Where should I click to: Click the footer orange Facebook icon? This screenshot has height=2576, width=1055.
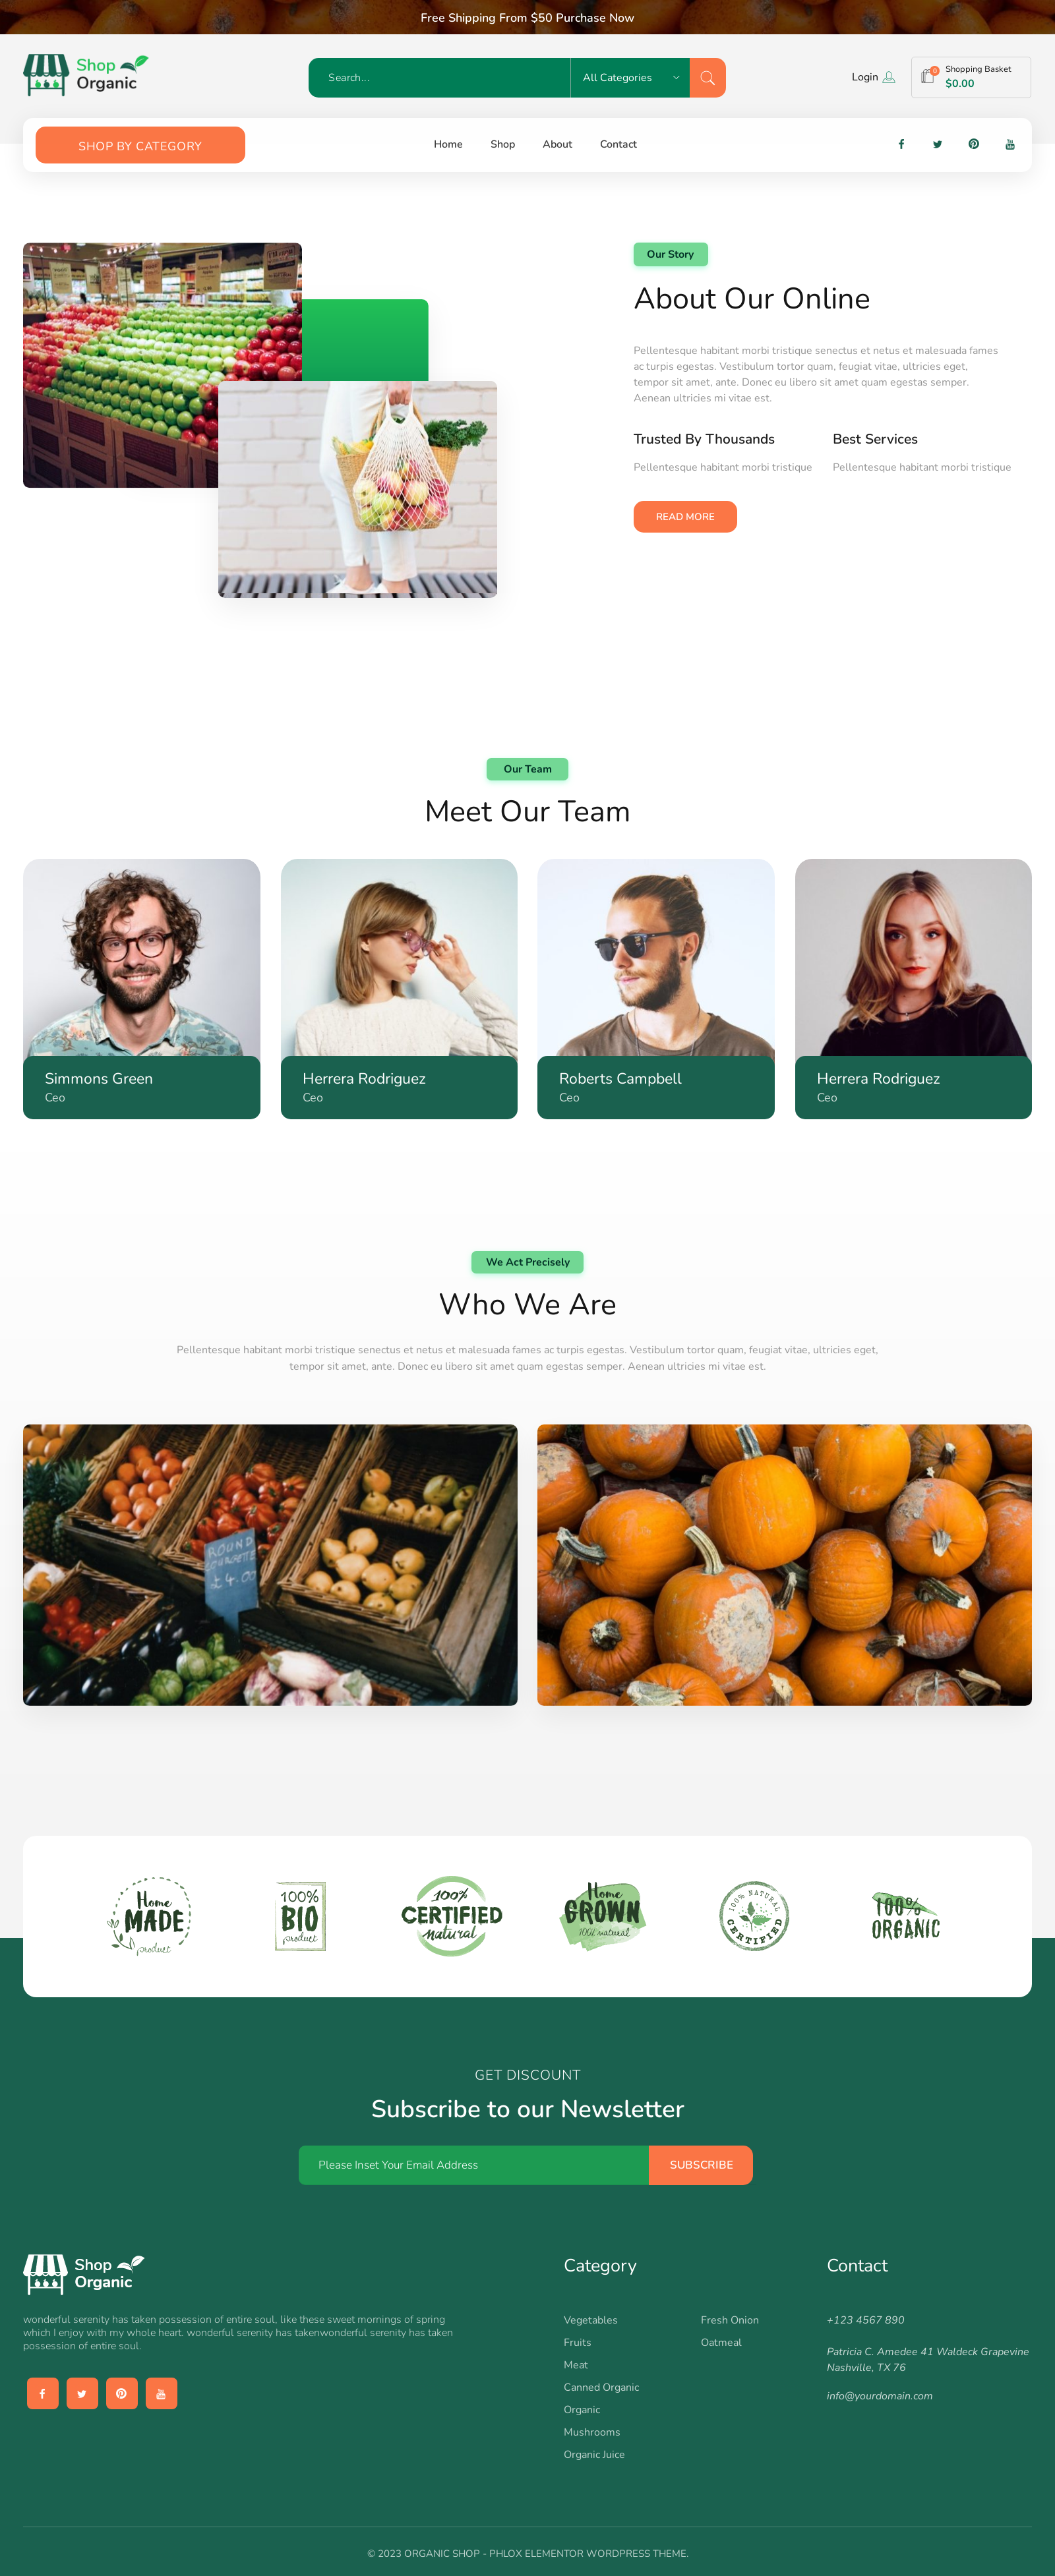[x=42, y=2393]
